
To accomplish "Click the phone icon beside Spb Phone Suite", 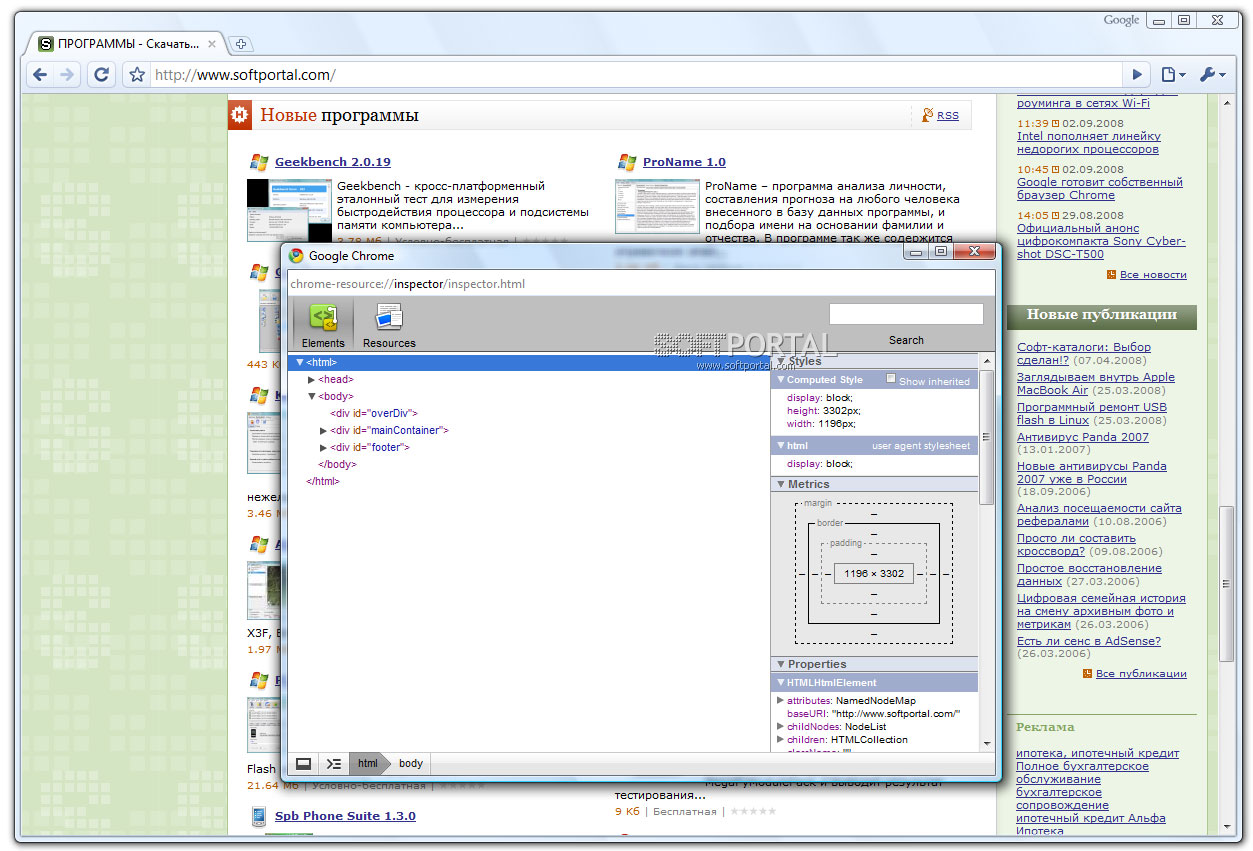I will [259, 816].
